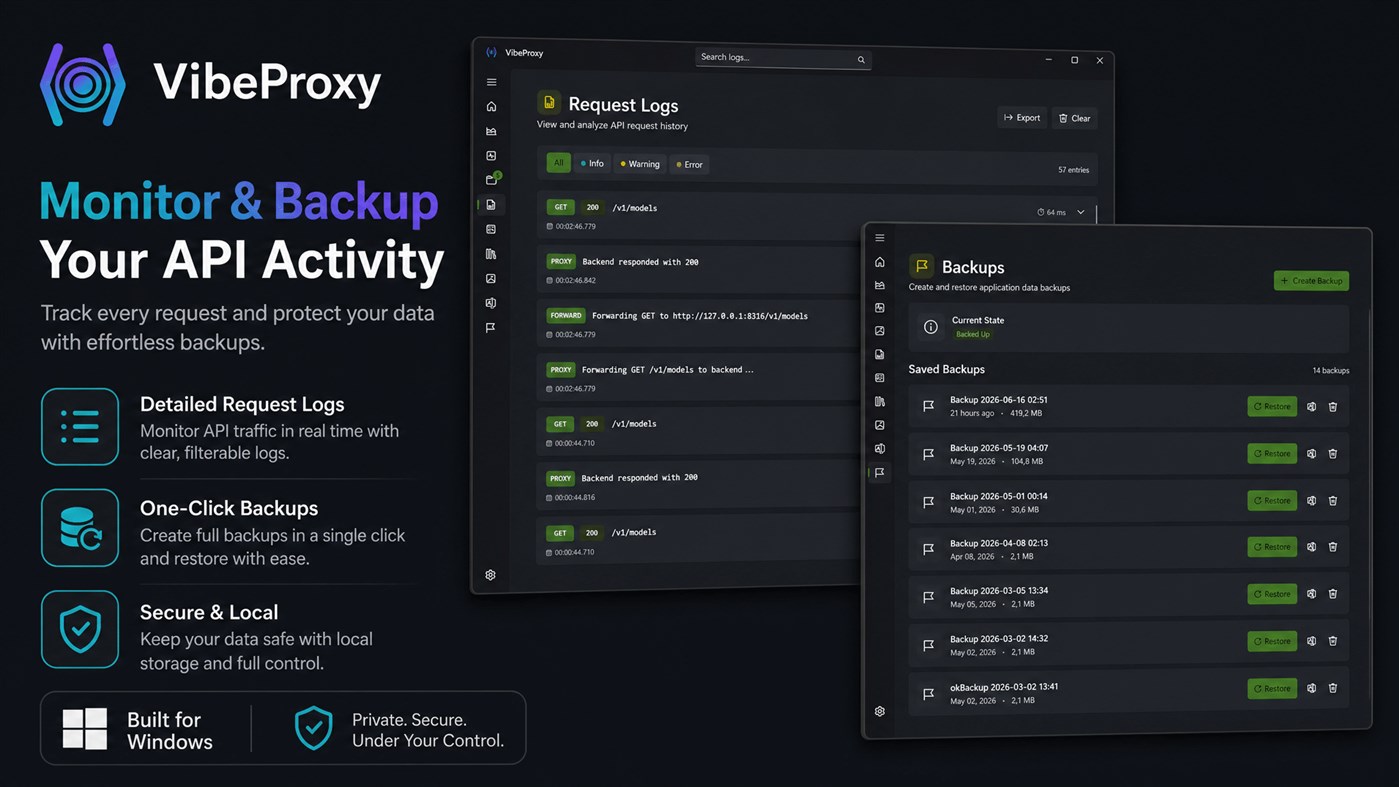Image resolution: width=1399 pixels, height=787 pixels.
Task: Open settings gear in Request Logs window
Action: tap(490, 575)
